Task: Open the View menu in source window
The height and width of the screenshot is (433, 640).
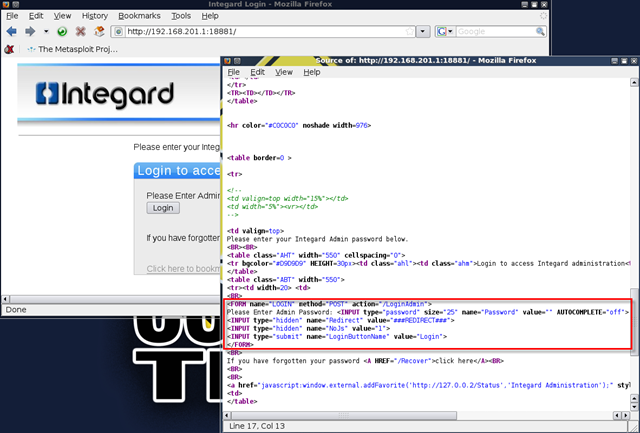Action: (x=284, y=72)
